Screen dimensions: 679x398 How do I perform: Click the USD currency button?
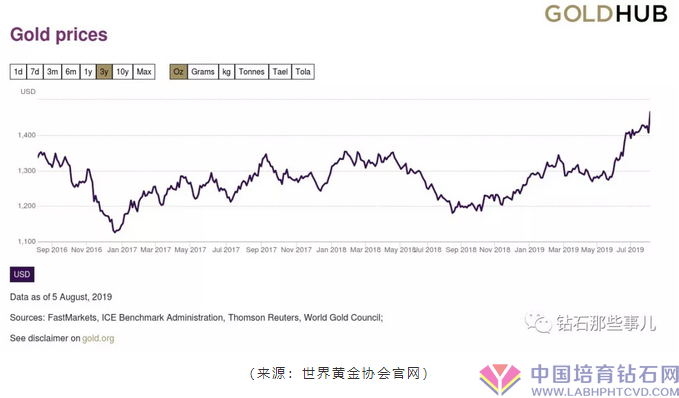(22, 274)
